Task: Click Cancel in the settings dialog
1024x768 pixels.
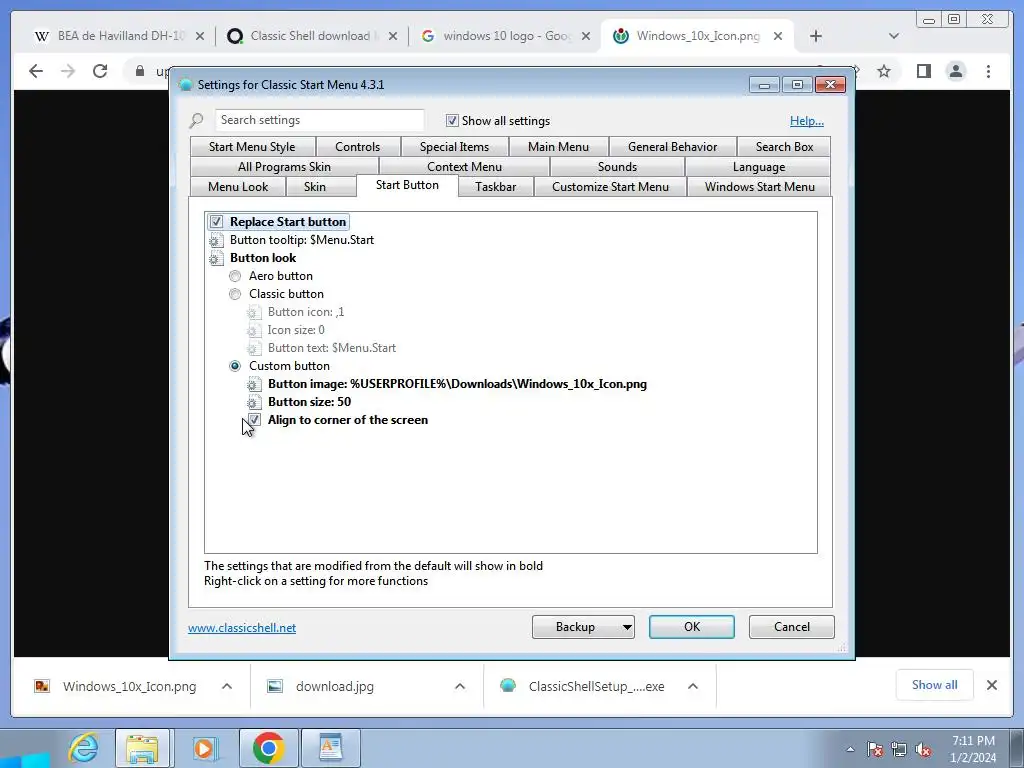Action: click(x=792, y=627)
